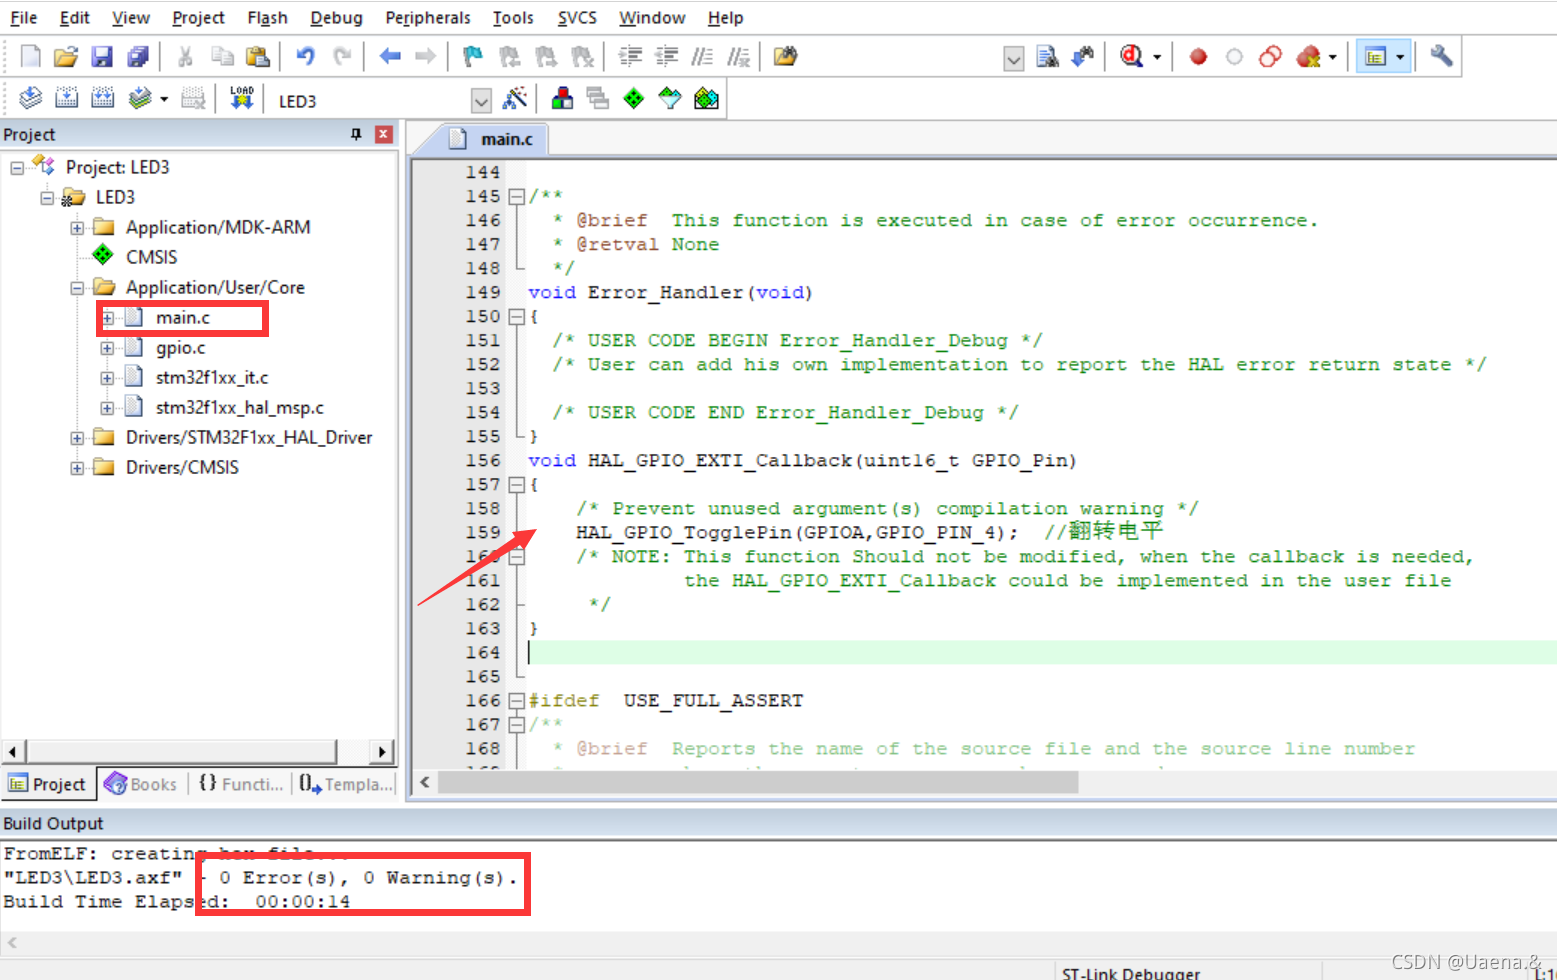This screenshot has height=980, width=1557.
Task: Download code to flash with LOAD icon
Action: click(242, 98)
